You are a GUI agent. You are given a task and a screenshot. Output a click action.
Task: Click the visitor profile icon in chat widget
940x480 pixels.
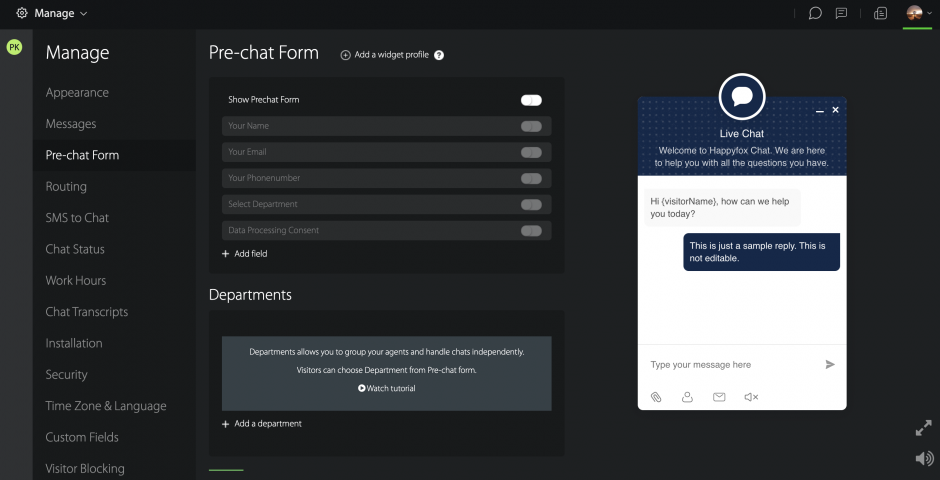[x=687, y=397]
